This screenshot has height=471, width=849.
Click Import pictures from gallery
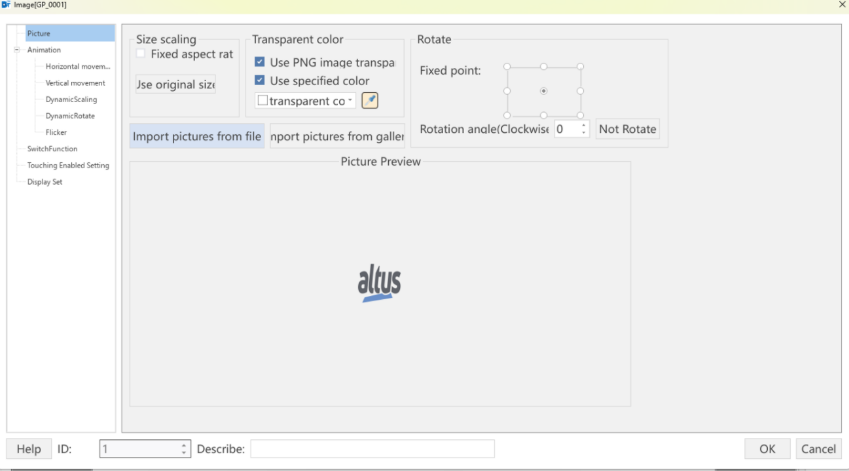click(337, 136)
